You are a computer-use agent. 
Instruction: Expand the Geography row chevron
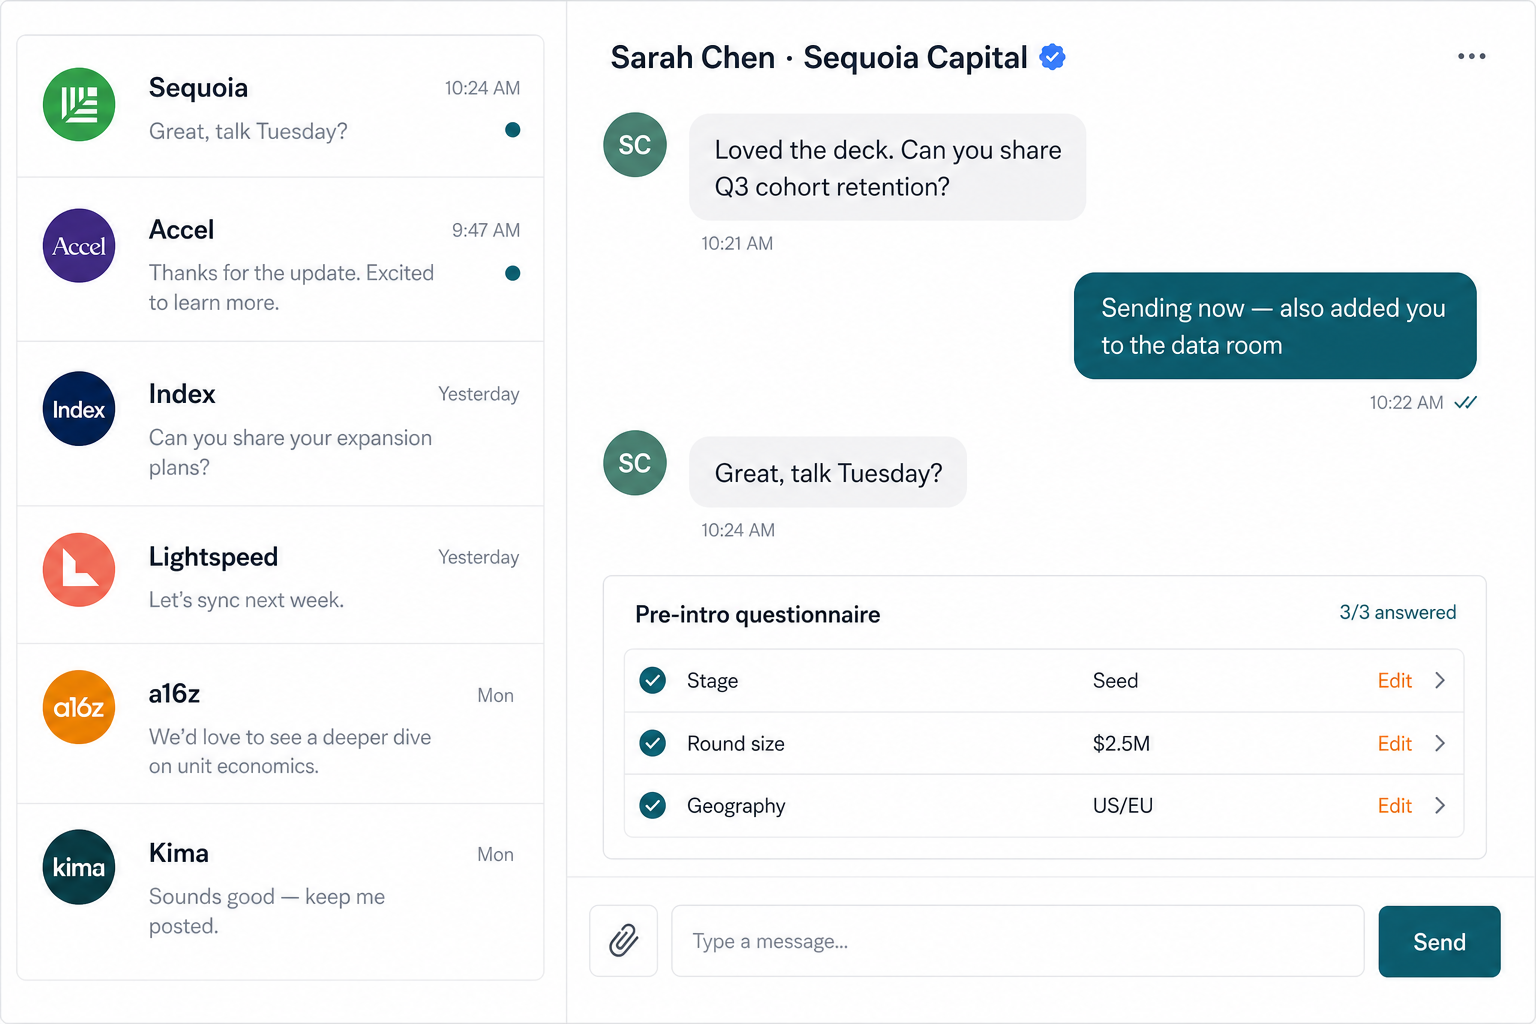[1440, 805]
